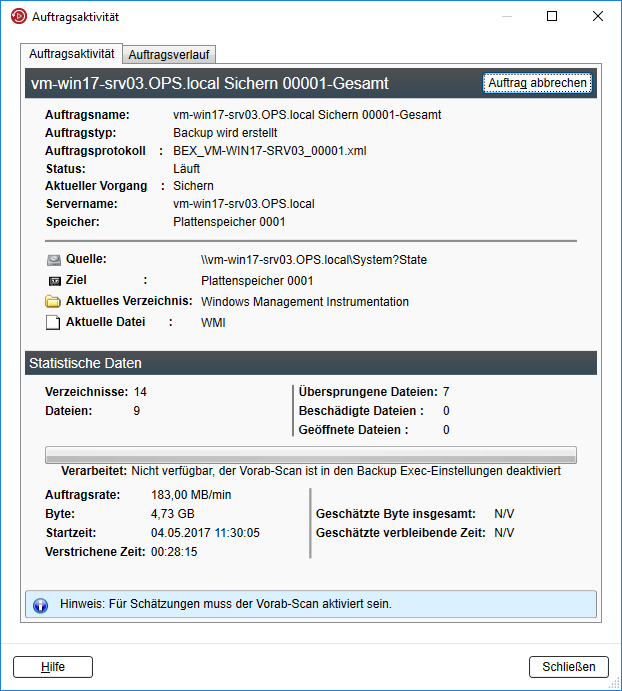The image size is (622, 691).
Task: Click the Hinweis Vorab-Scan information banner
Action: pyautogui.click(x=310, y=605)
